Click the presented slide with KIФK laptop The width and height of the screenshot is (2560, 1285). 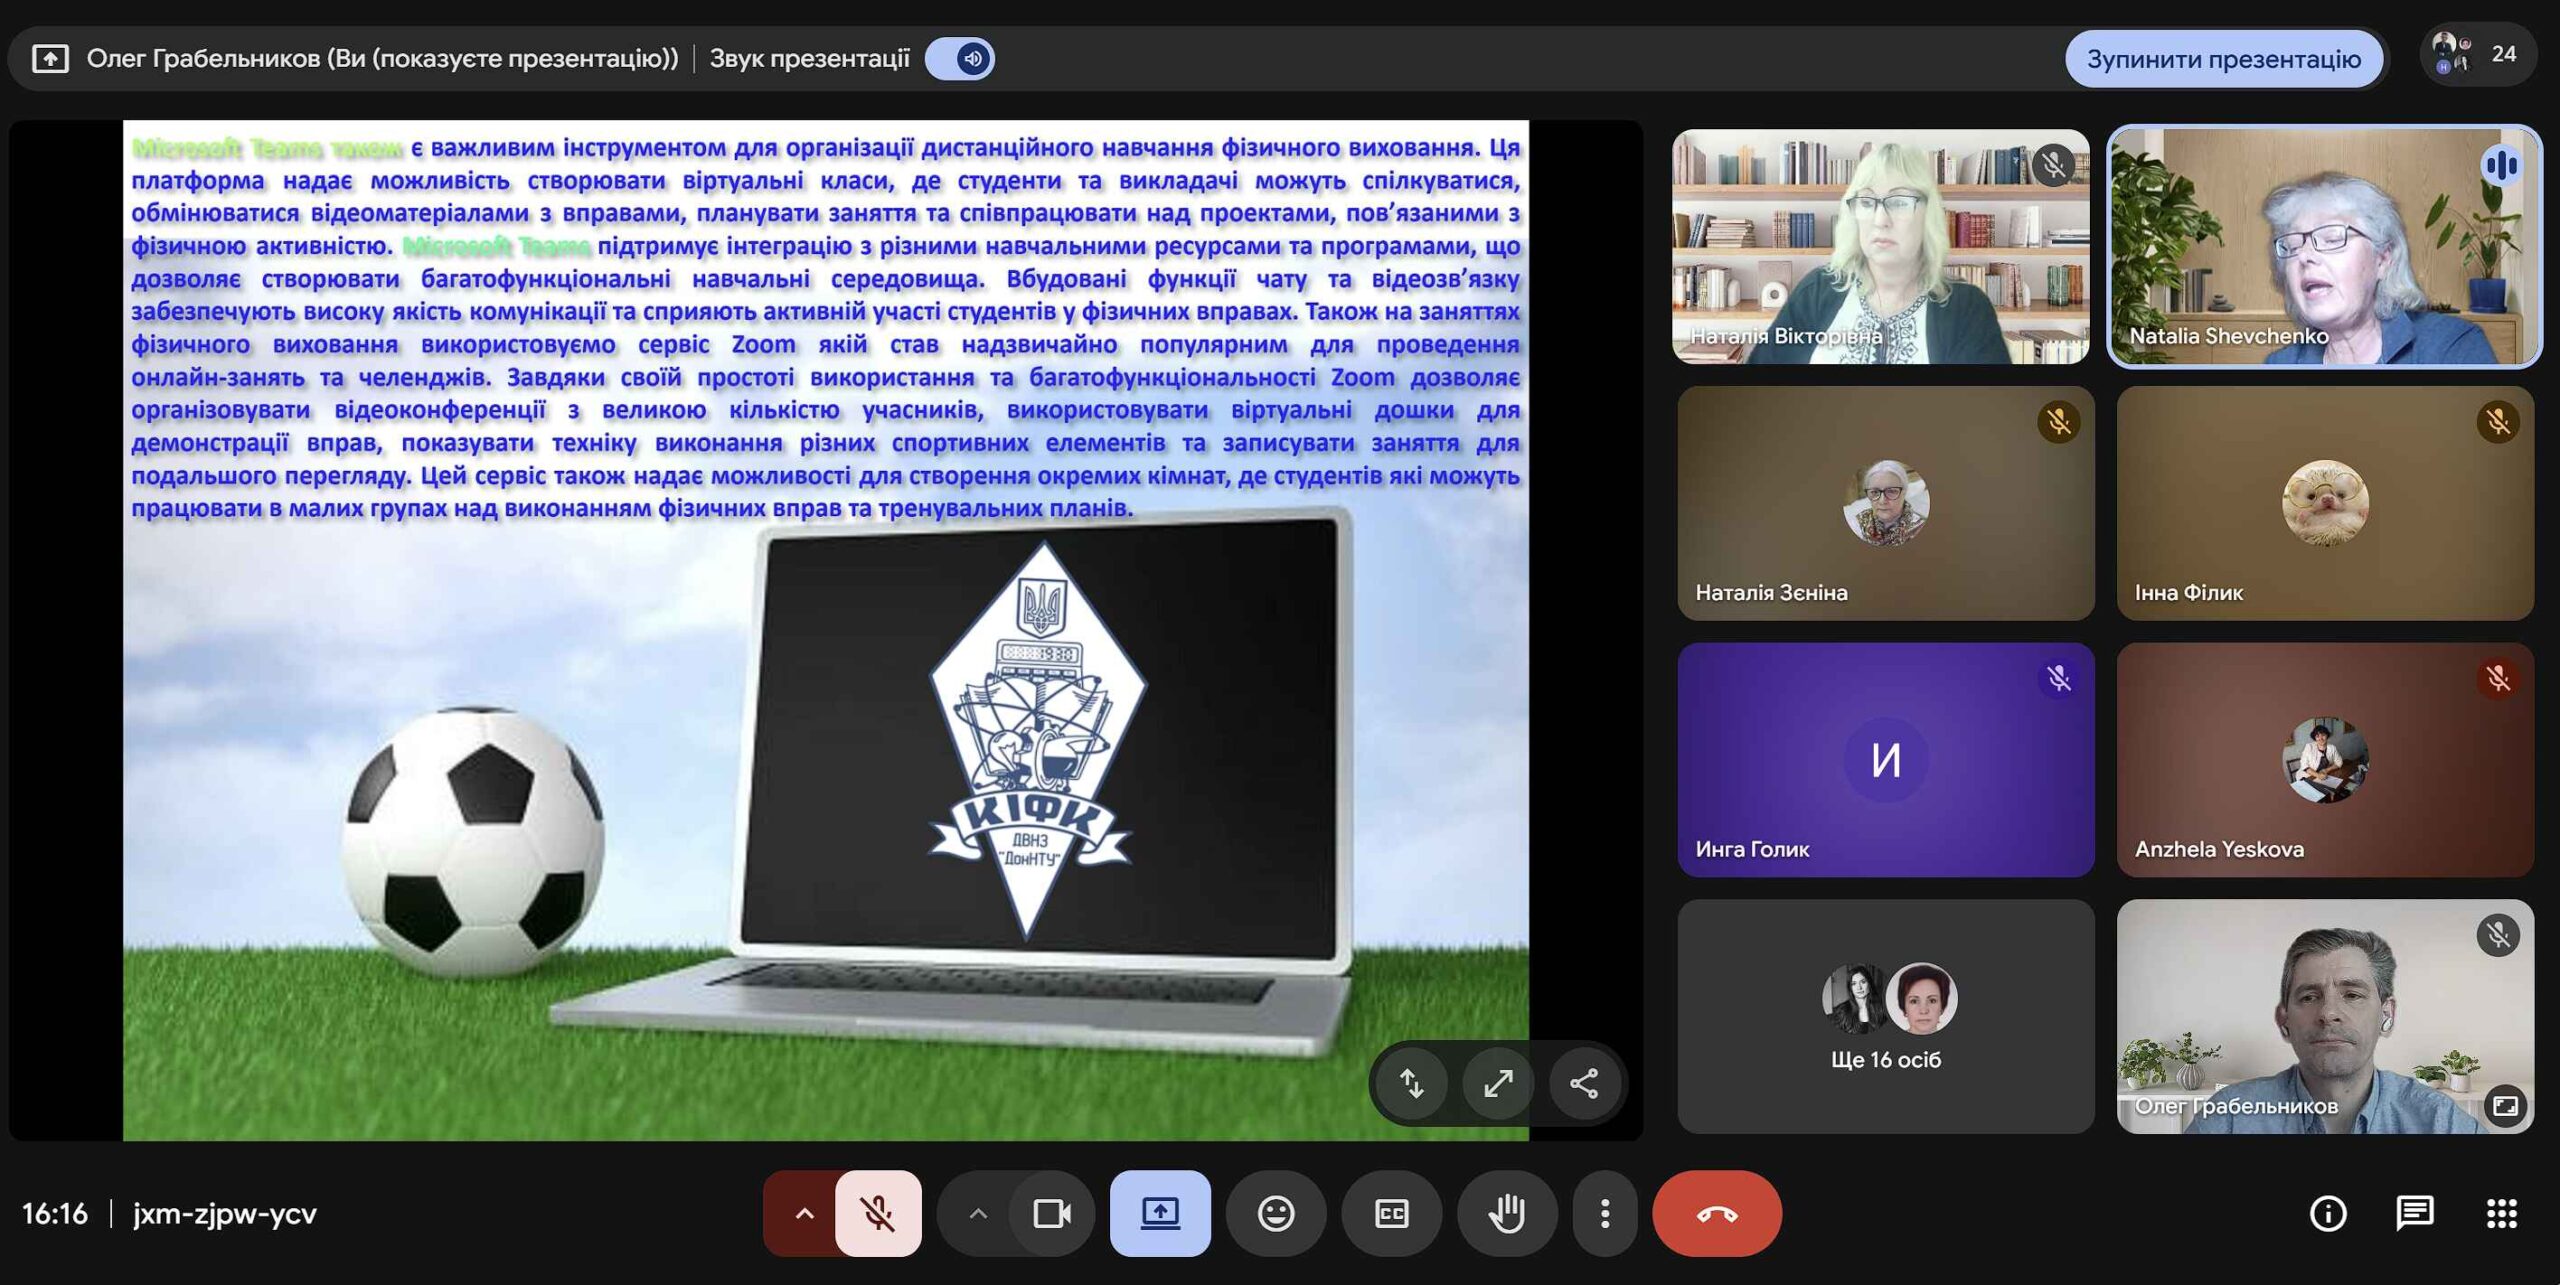point(826,630)
